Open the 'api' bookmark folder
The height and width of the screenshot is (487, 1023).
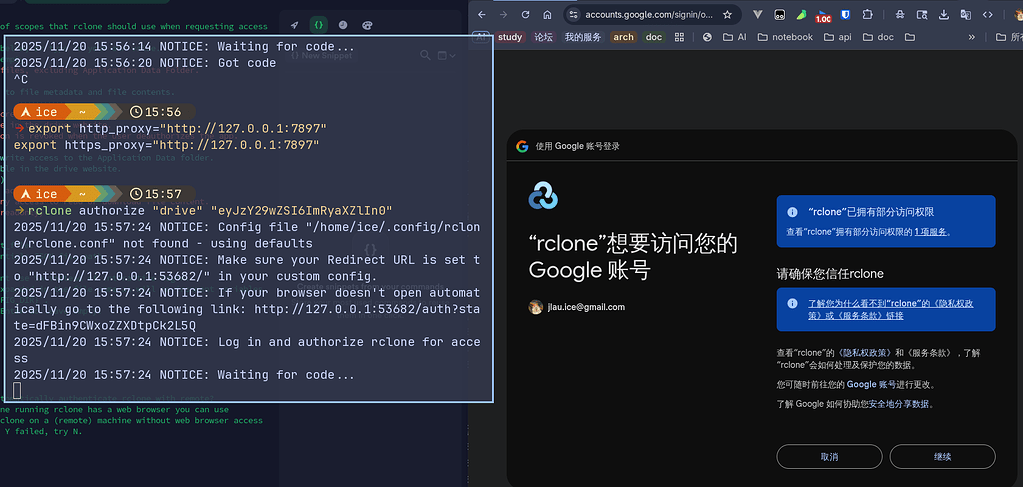pyautogui.click(x=838, y=37)
